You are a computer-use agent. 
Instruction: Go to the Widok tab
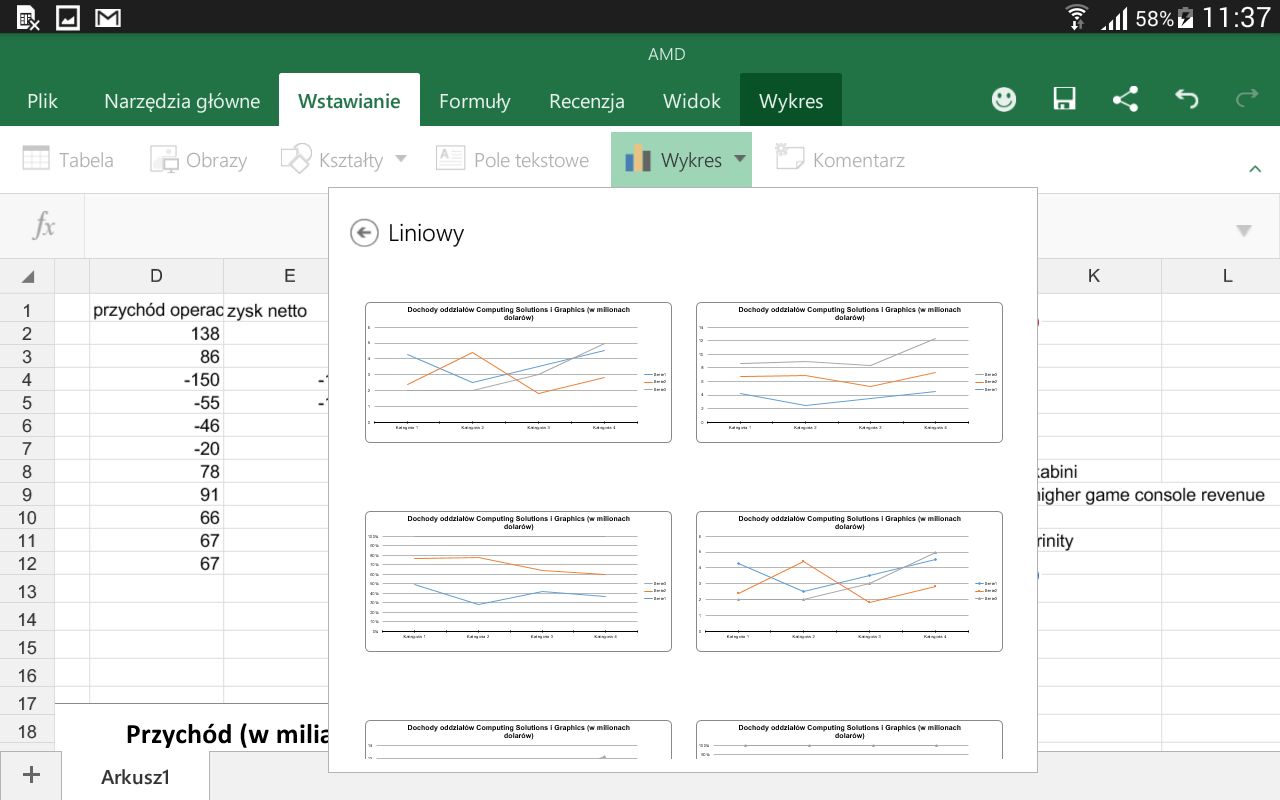[x=692, y=100]
